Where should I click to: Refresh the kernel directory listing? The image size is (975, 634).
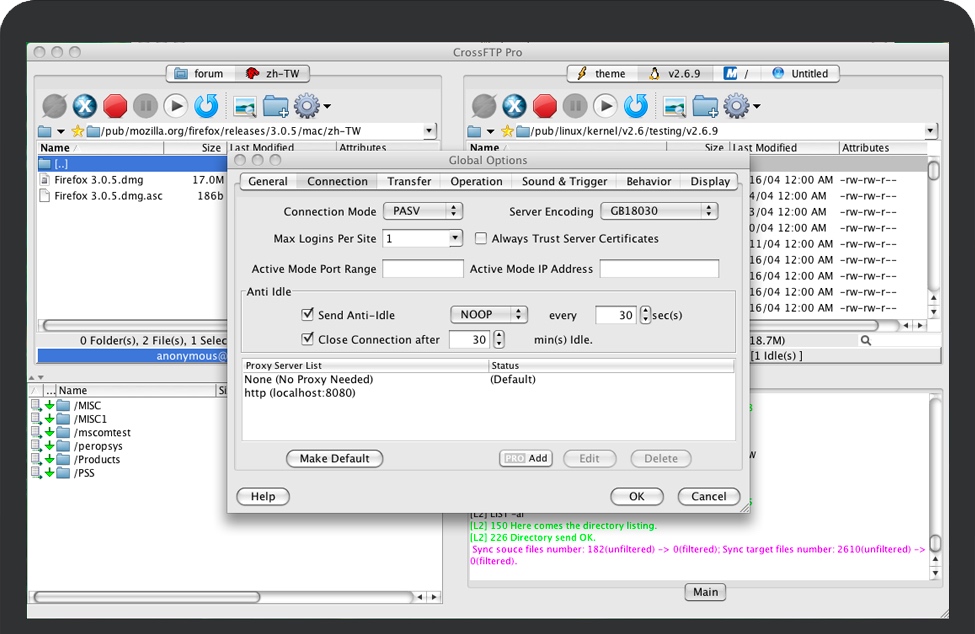(635, 105)
